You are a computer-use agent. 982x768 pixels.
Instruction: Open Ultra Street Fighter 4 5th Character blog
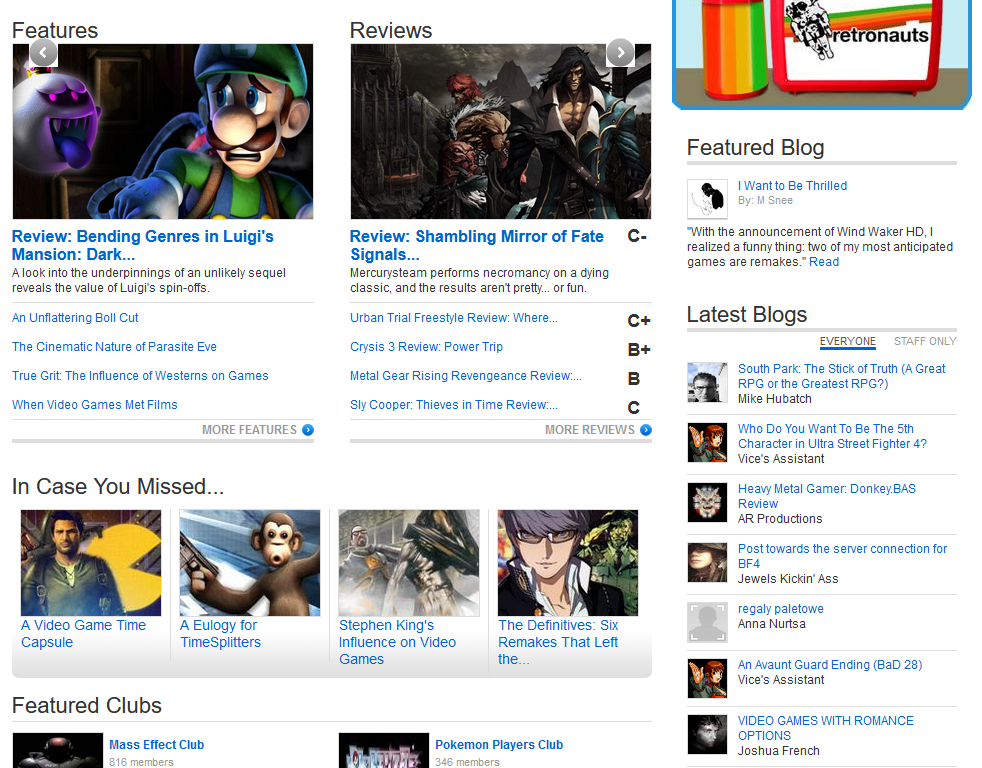pos(832,436)
